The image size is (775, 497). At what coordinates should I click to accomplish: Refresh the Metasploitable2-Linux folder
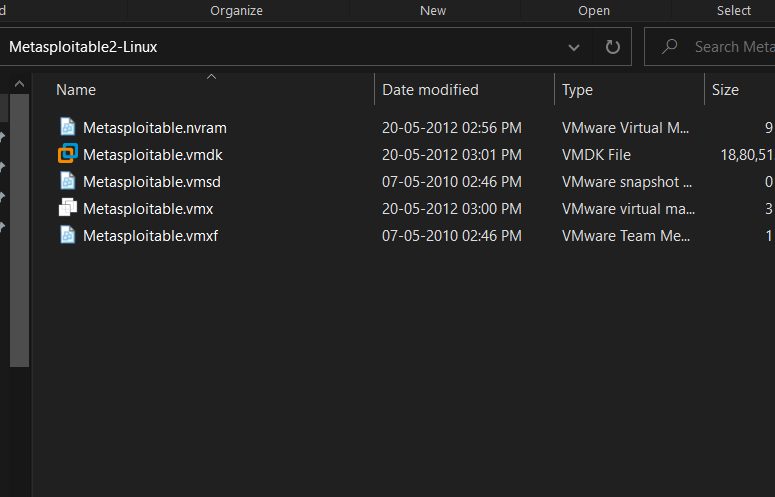pyautogui.click(x=612, y=47)
